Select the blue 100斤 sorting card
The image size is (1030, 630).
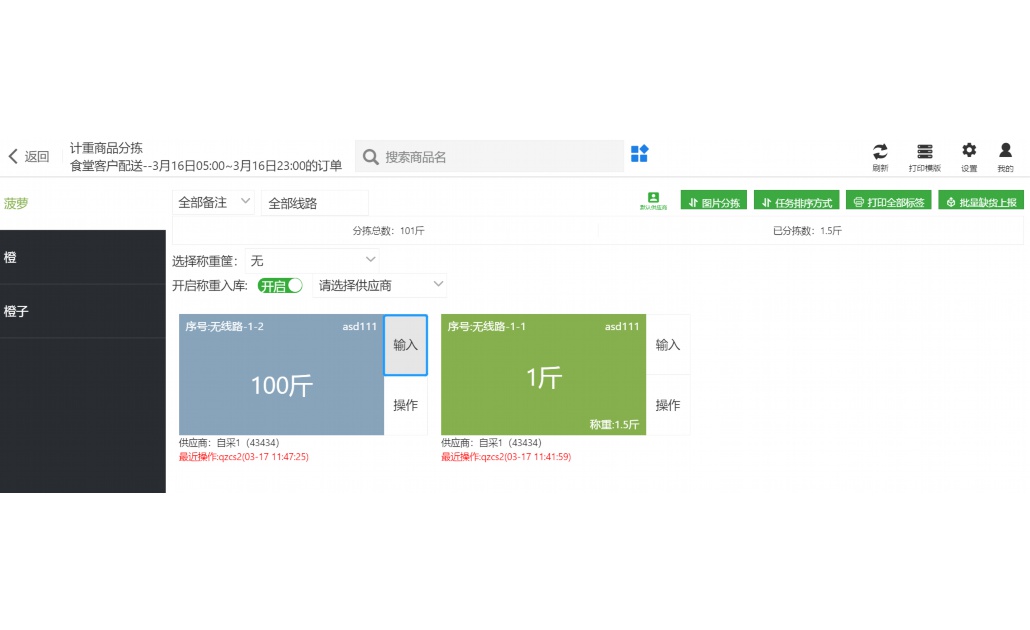[x=281, y=374]
